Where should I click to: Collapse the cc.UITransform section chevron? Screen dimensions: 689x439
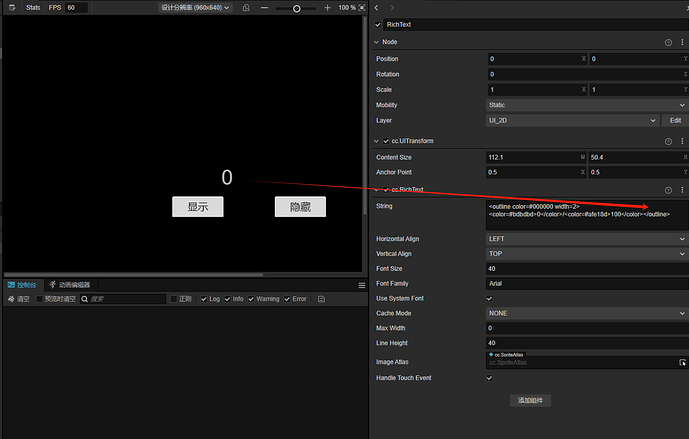pos(376,141)
